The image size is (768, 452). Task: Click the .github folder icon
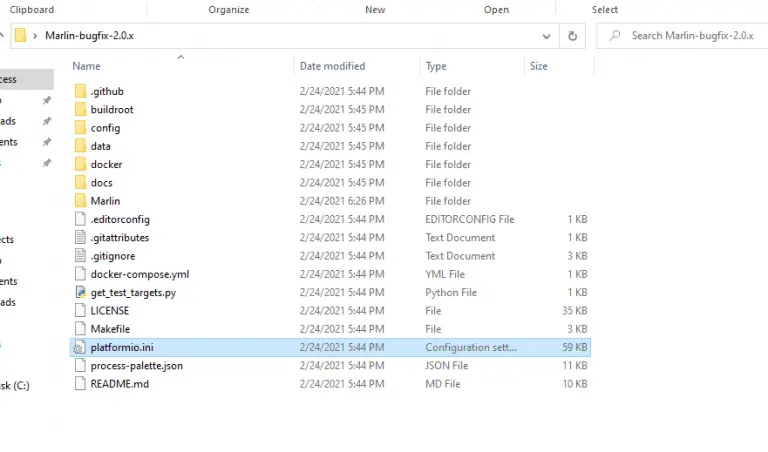coord(81,91)
